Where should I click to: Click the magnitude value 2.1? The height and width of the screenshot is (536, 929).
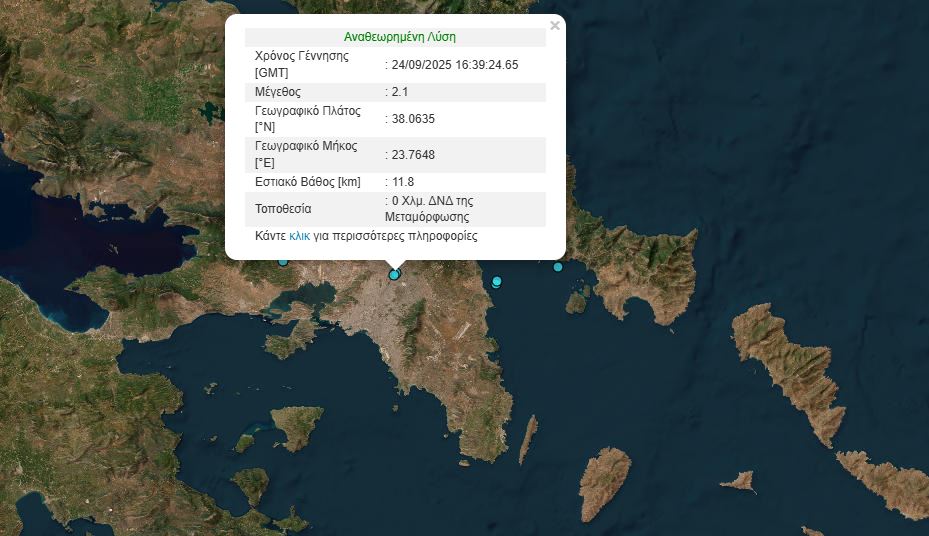[400, 92]
